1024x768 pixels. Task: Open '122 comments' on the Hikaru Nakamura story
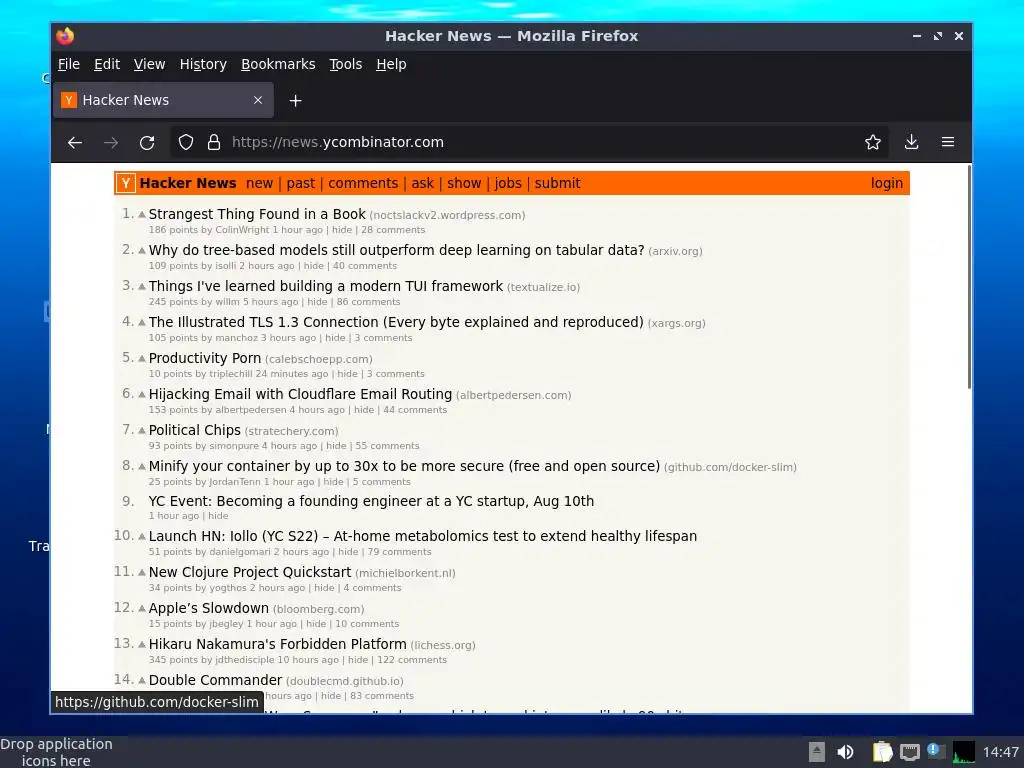tap(412, 660)
